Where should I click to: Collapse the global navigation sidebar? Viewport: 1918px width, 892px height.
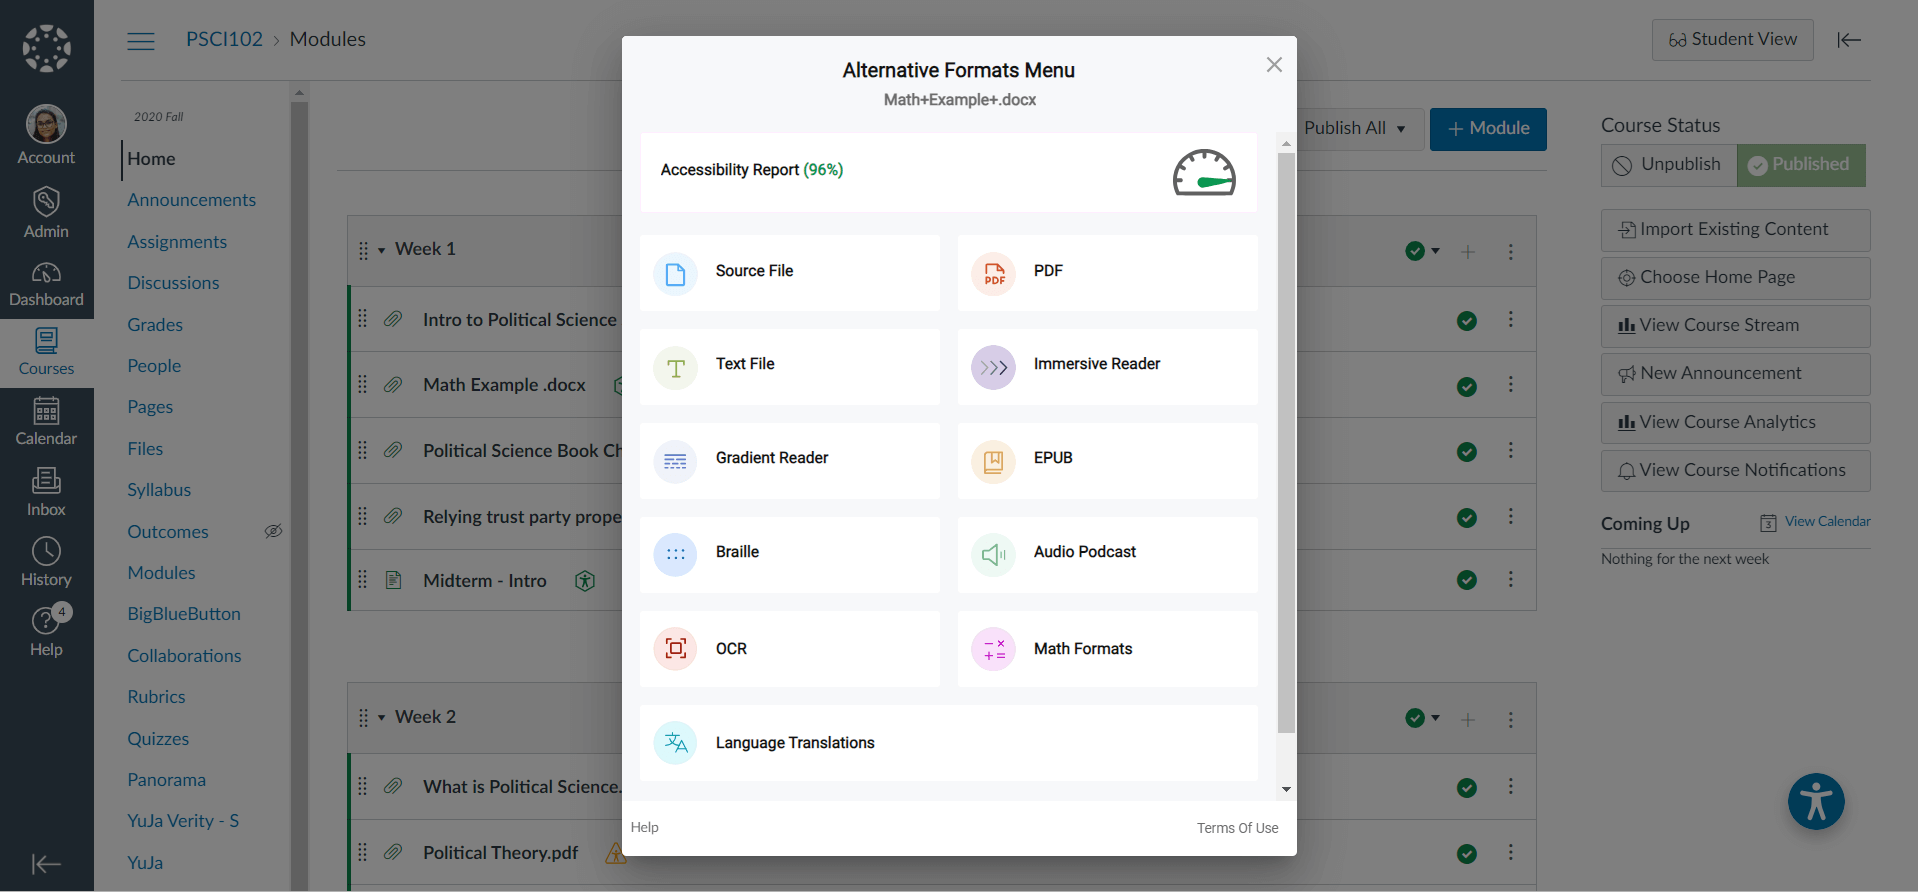pos(46,864)
